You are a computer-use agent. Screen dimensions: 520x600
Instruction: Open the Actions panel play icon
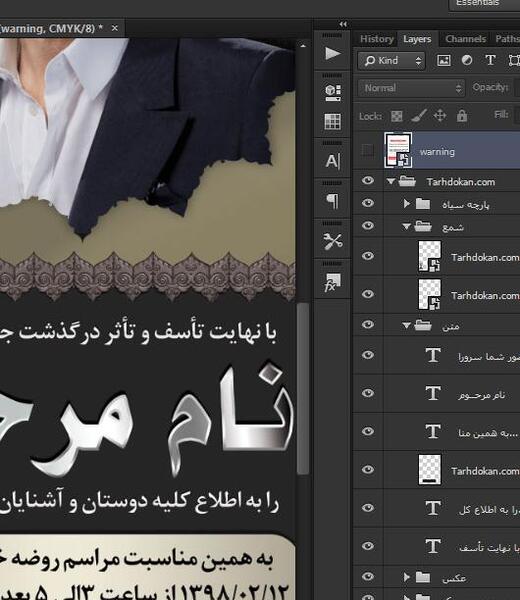click(x=333, y=53)
